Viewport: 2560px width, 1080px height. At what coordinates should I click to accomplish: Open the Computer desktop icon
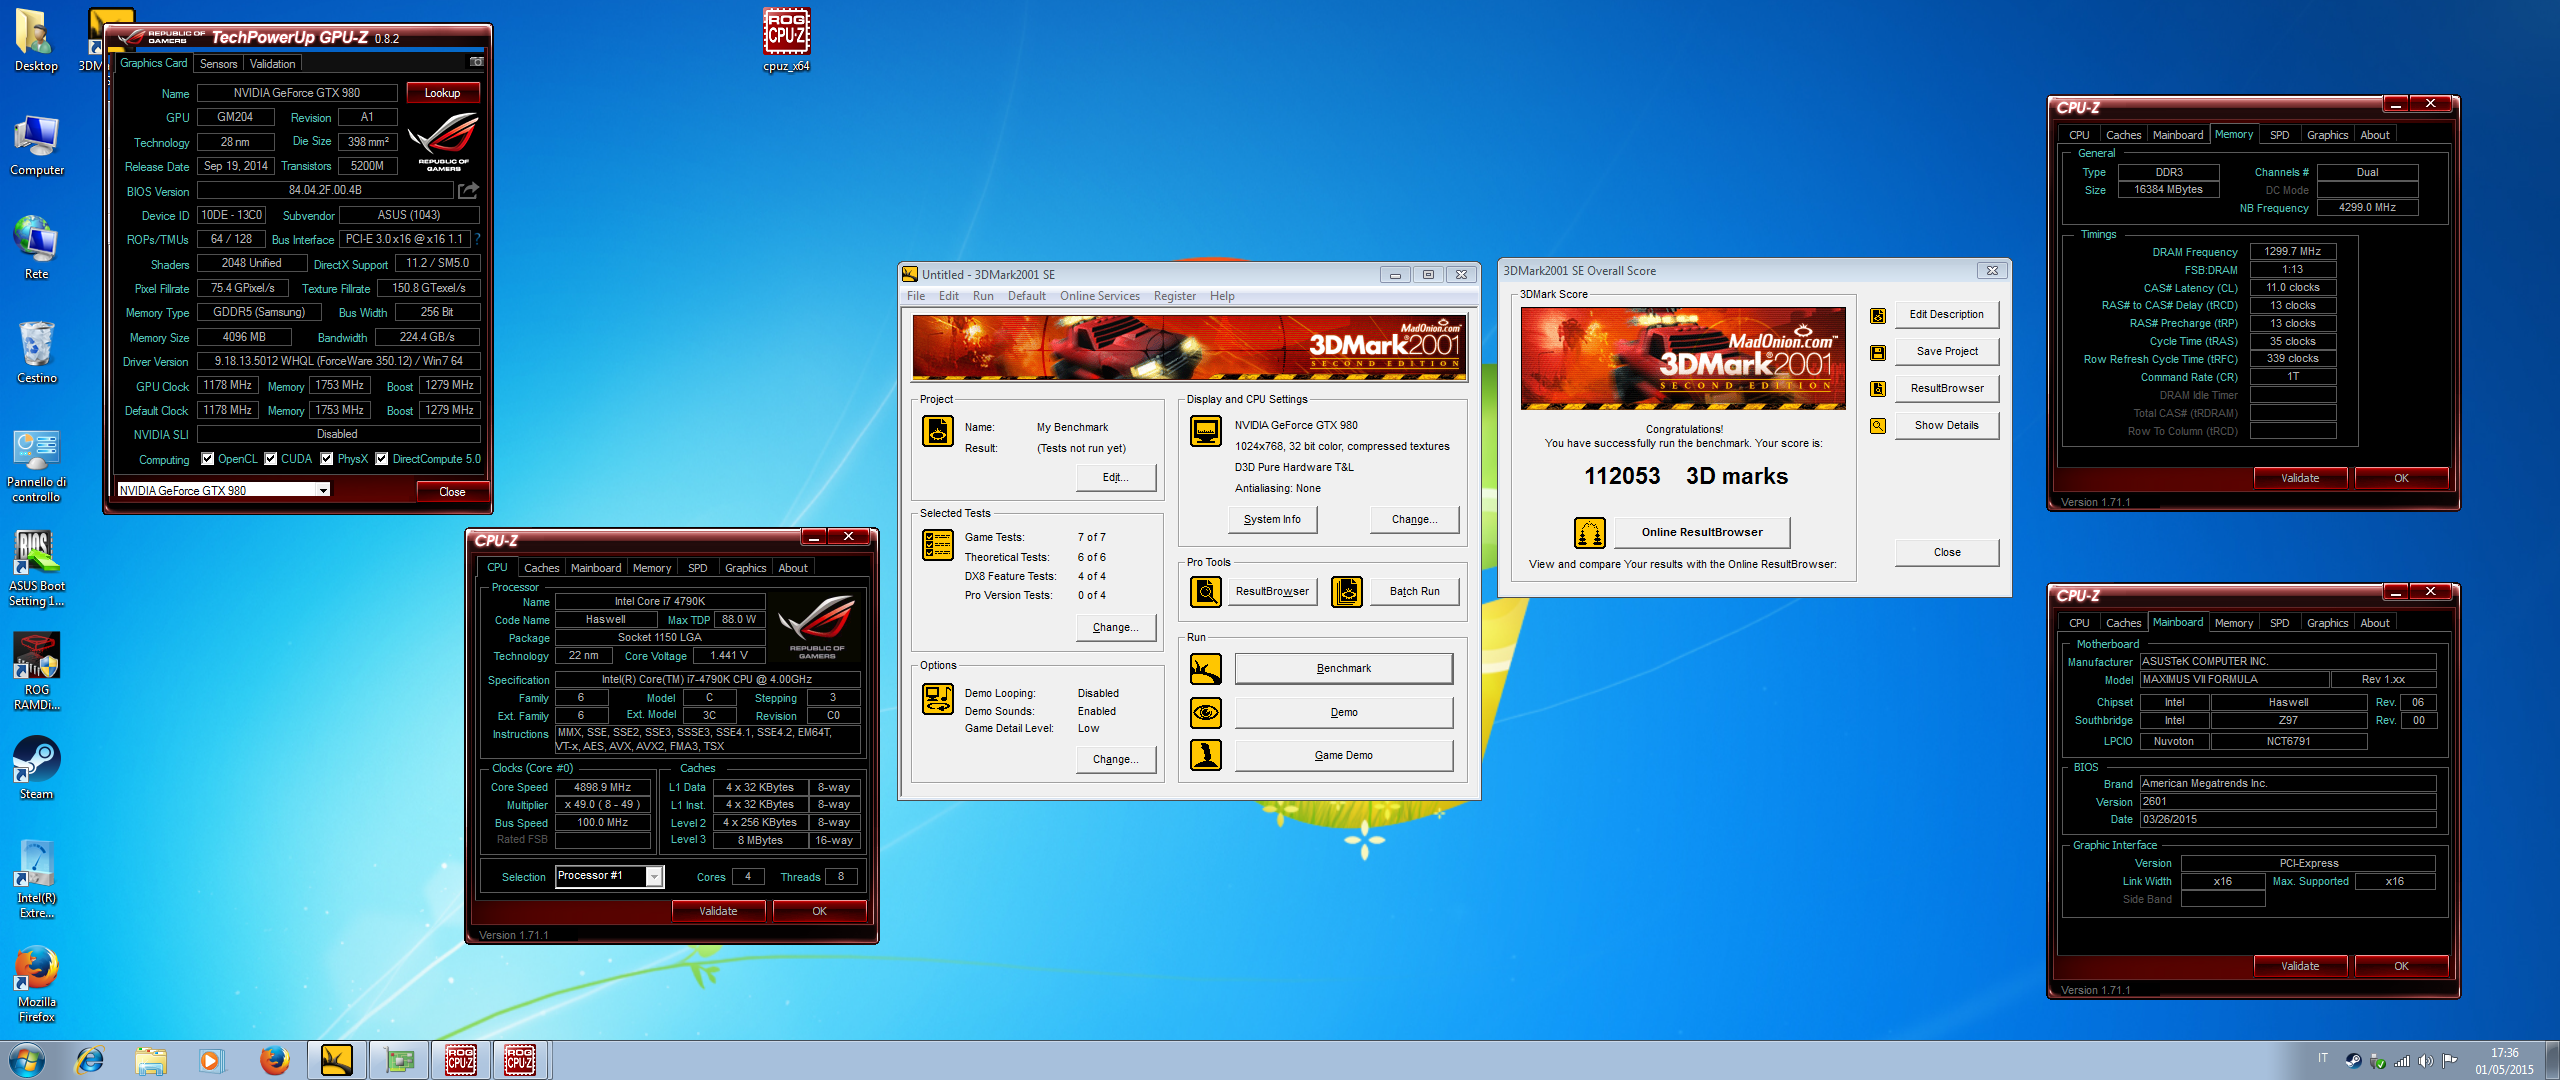pos(37,146)
